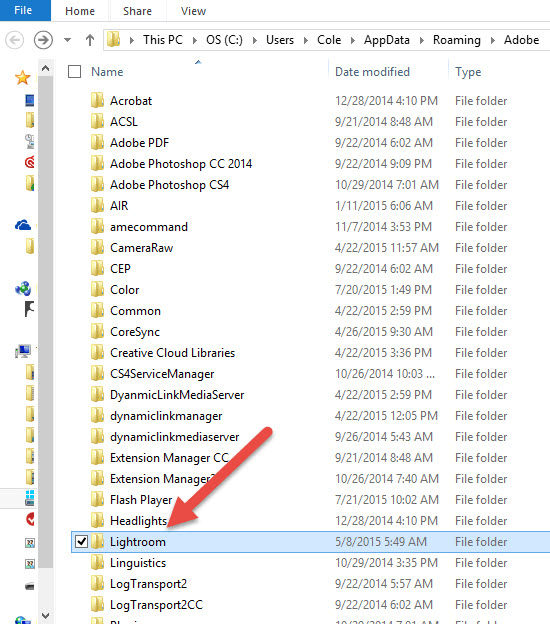The image size is (550, 627).
Task: Select the Creative Cloud Libraries folder name
Action: coord(172,353)
